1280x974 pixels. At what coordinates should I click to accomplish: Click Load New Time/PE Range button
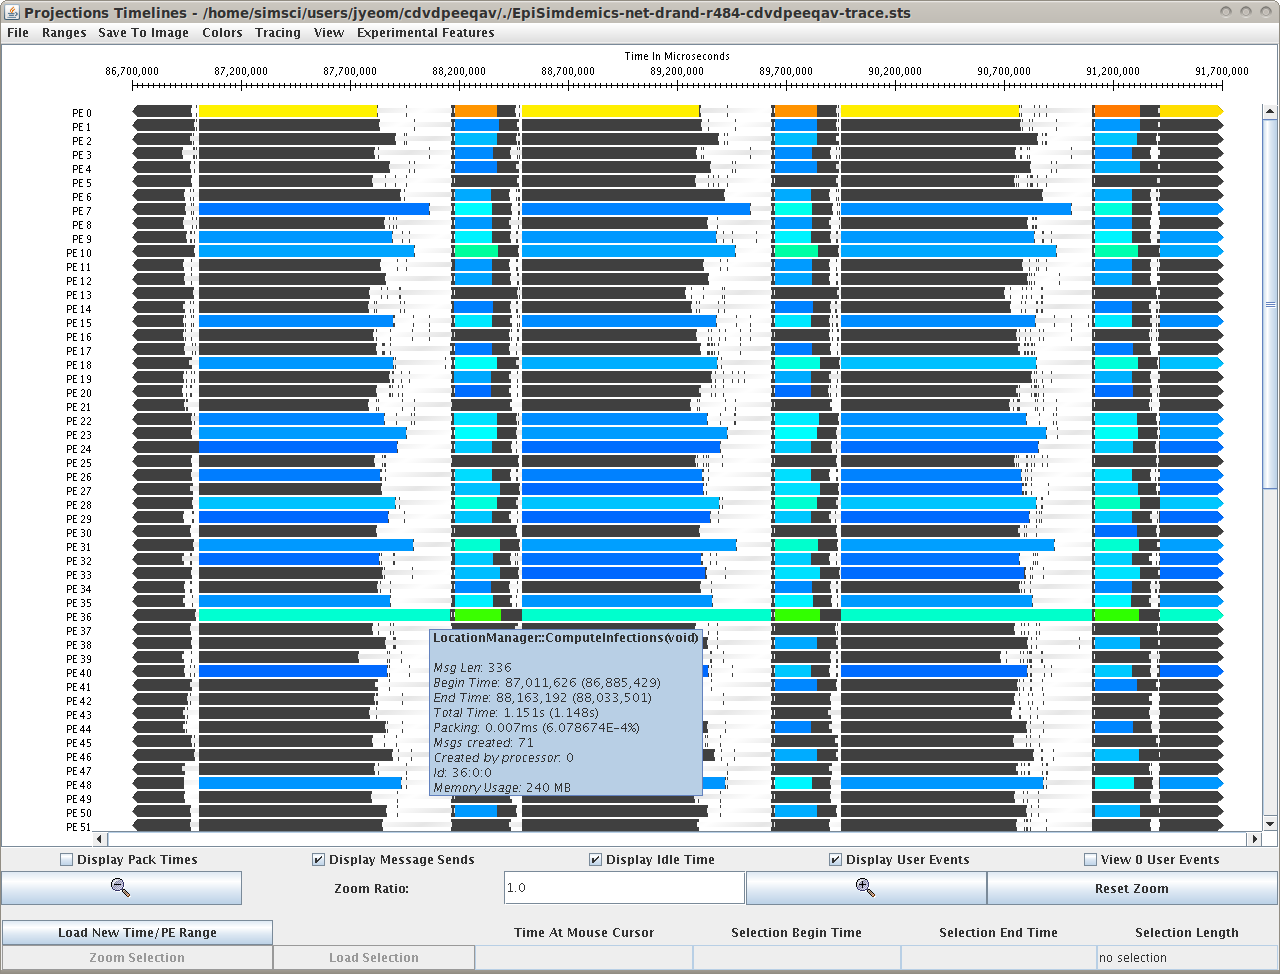(137, 933)
